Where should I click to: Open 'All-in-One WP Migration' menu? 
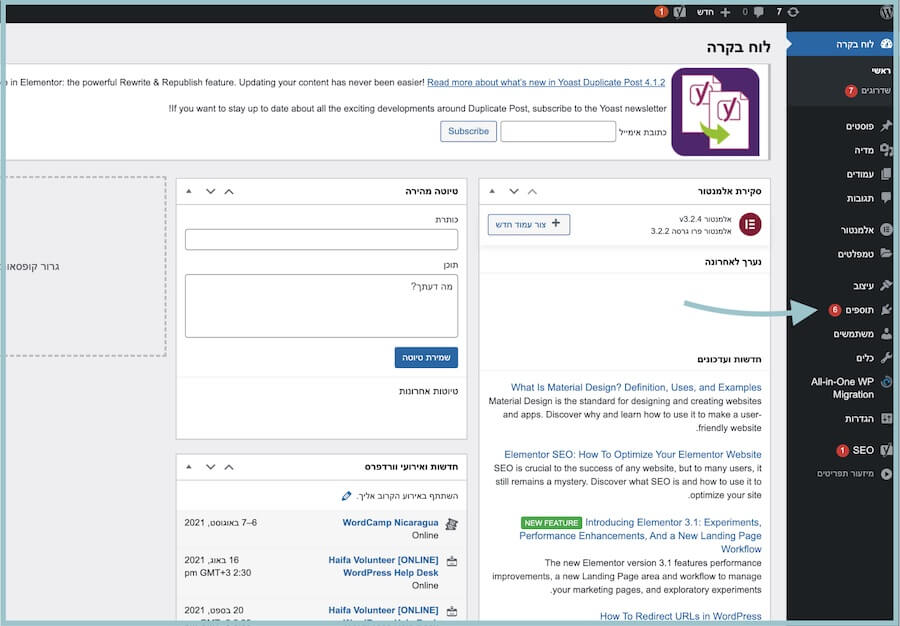[x=843, y=388]
